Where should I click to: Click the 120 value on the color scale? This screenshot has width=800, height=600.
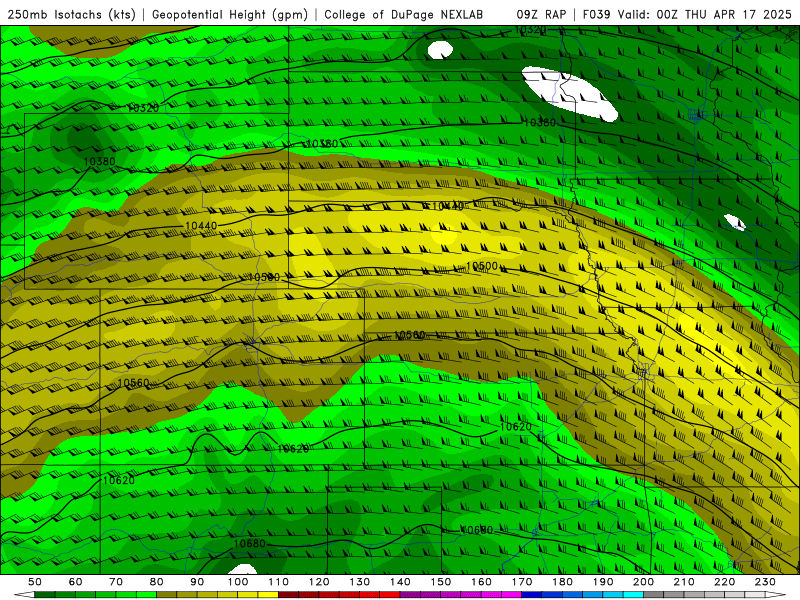pos(319,582)
